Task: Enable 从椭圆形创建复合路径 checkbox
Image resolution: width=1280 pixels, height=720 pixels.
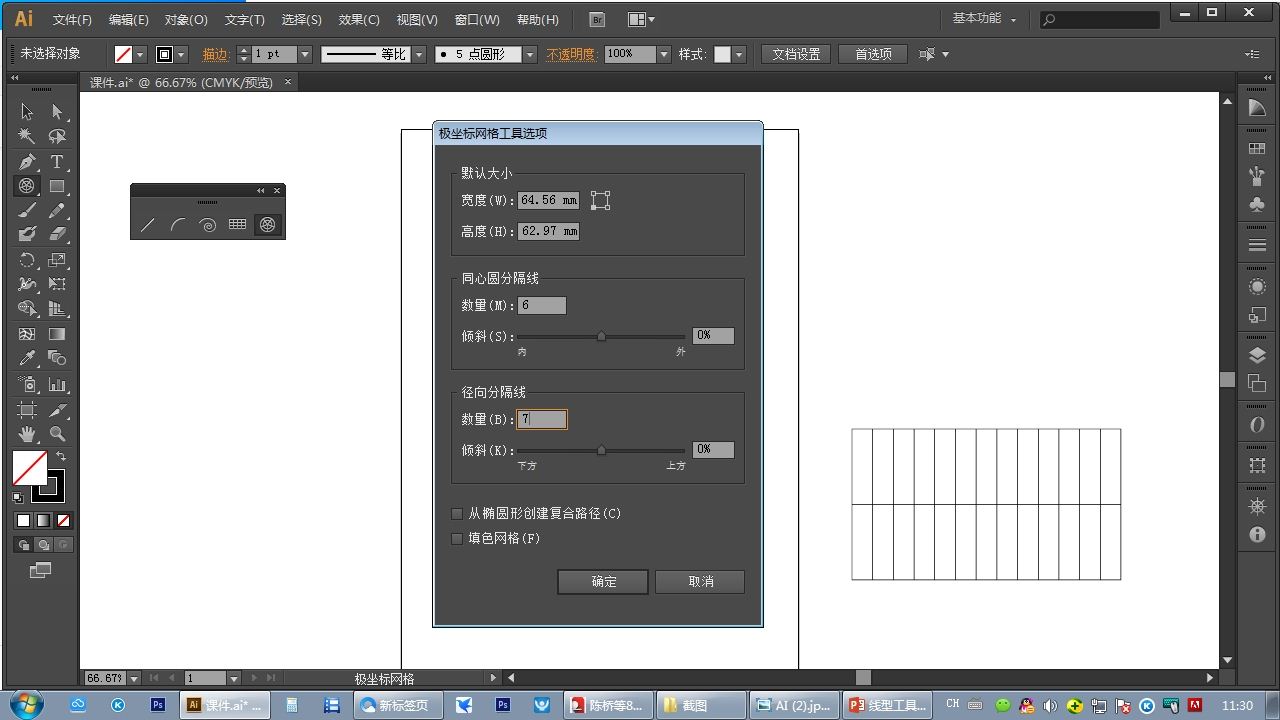Action: (x=457, y=514)
